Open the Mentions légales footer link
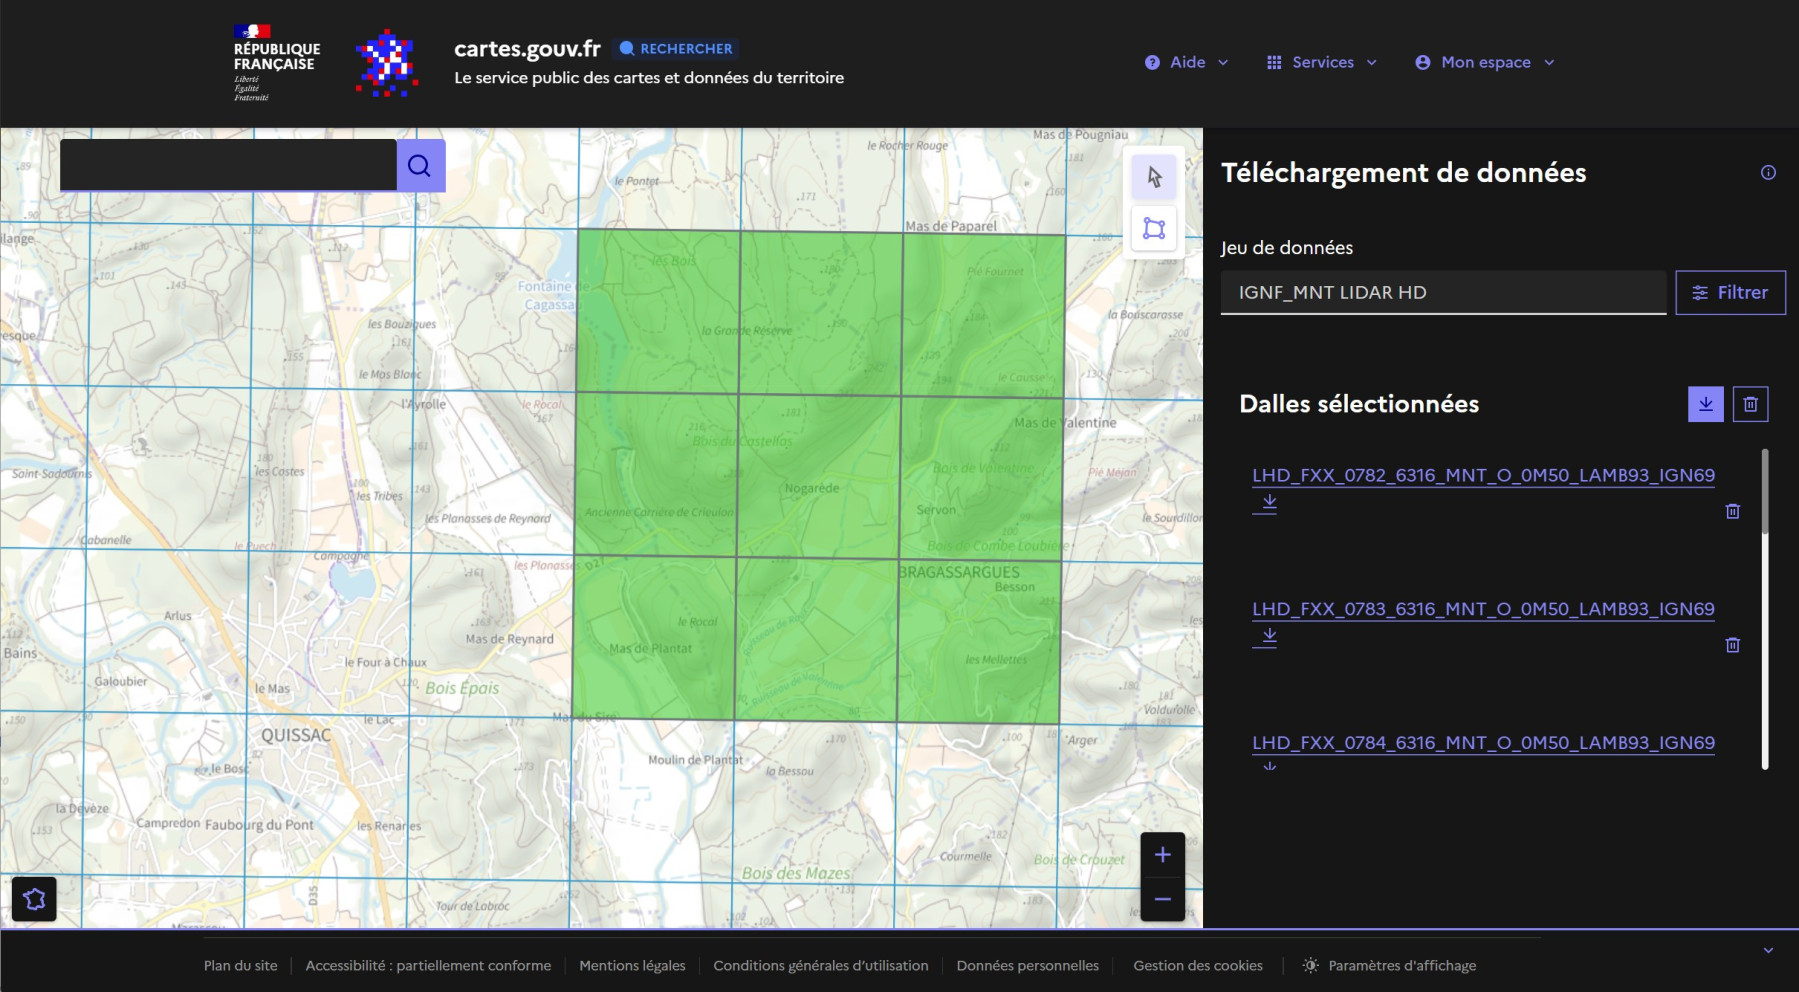The image size is (1799, 992). point(632,965)
